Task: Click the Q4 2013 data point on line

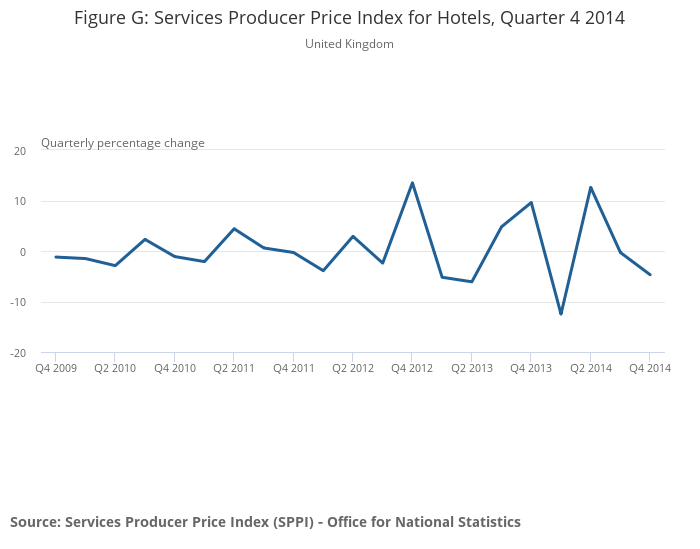Action: [531, 202]
